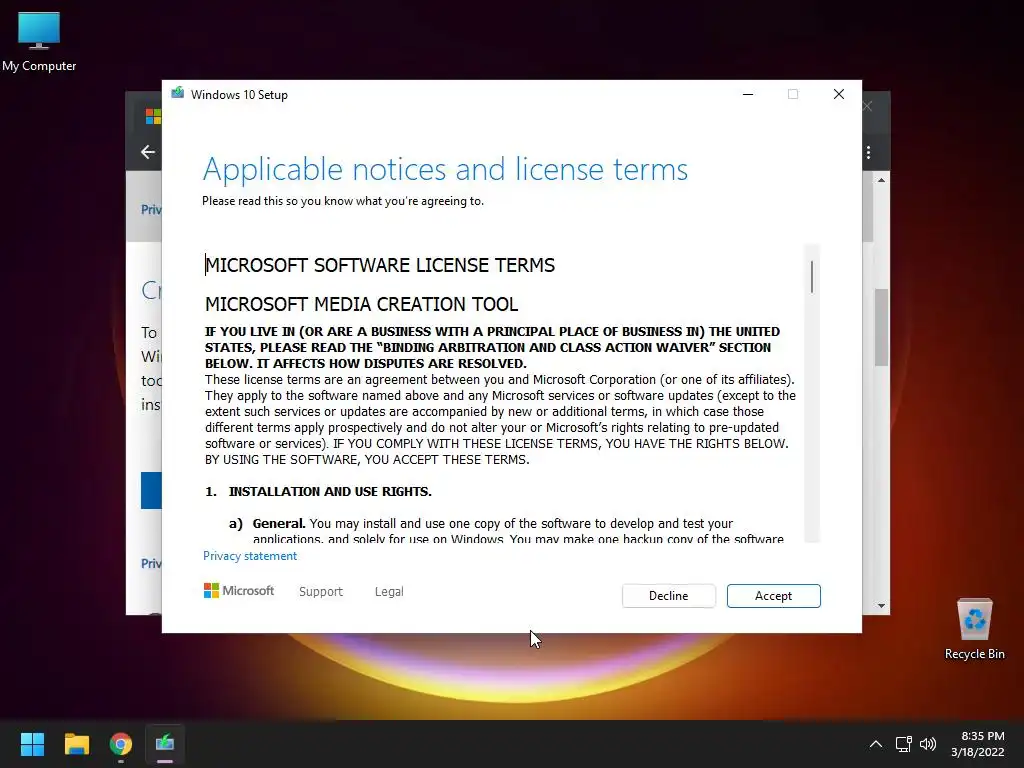Click the Microsoft logo in the browser behind

(153, 116)
